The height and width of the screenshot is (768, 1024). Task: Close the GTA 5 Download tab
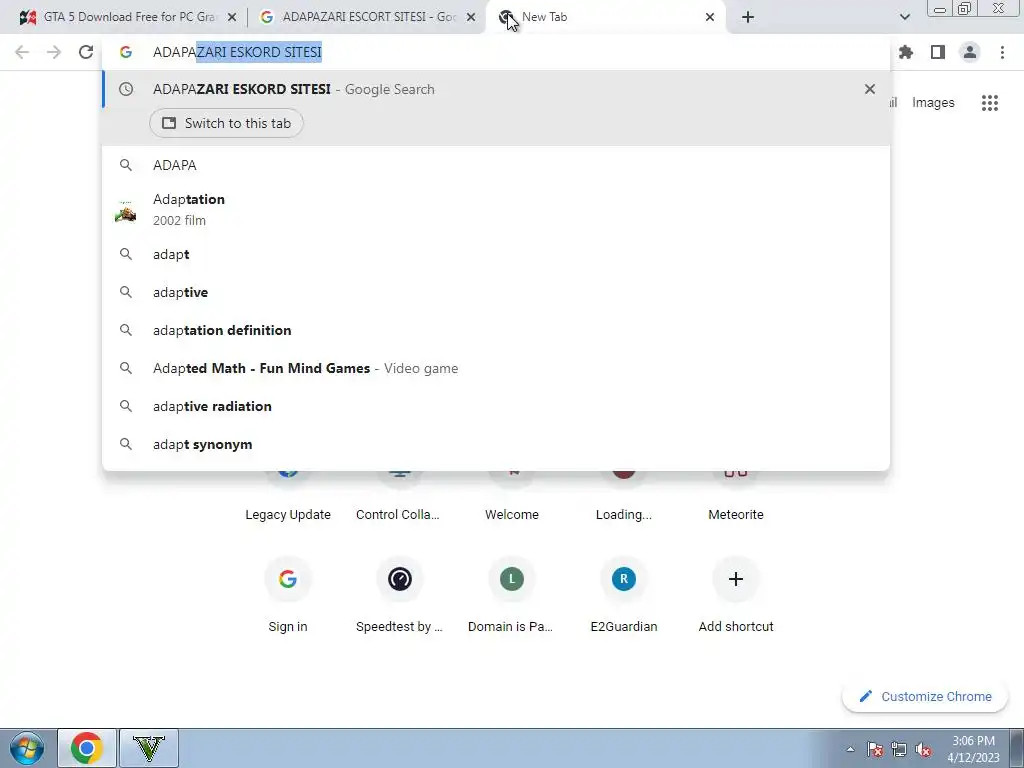point(232,18)
